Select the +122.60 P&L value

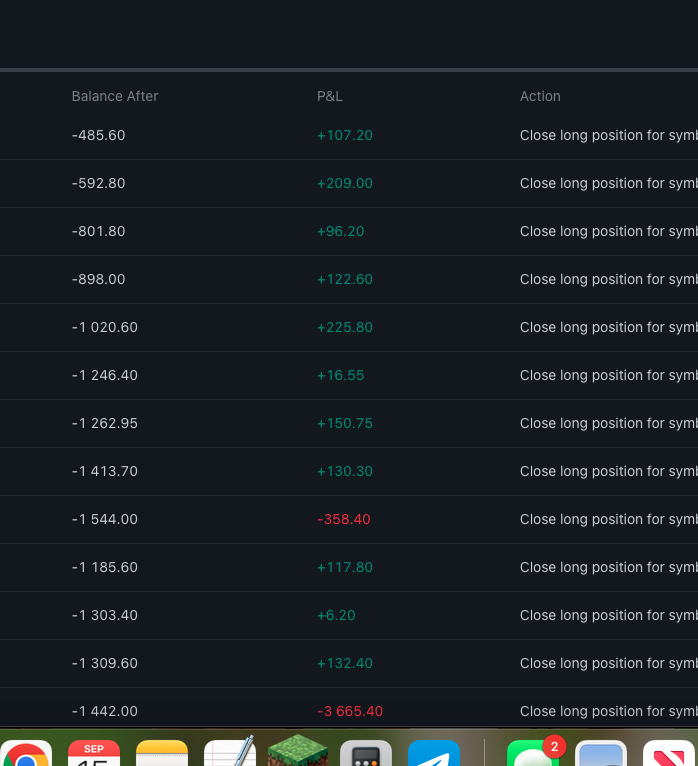345,279
